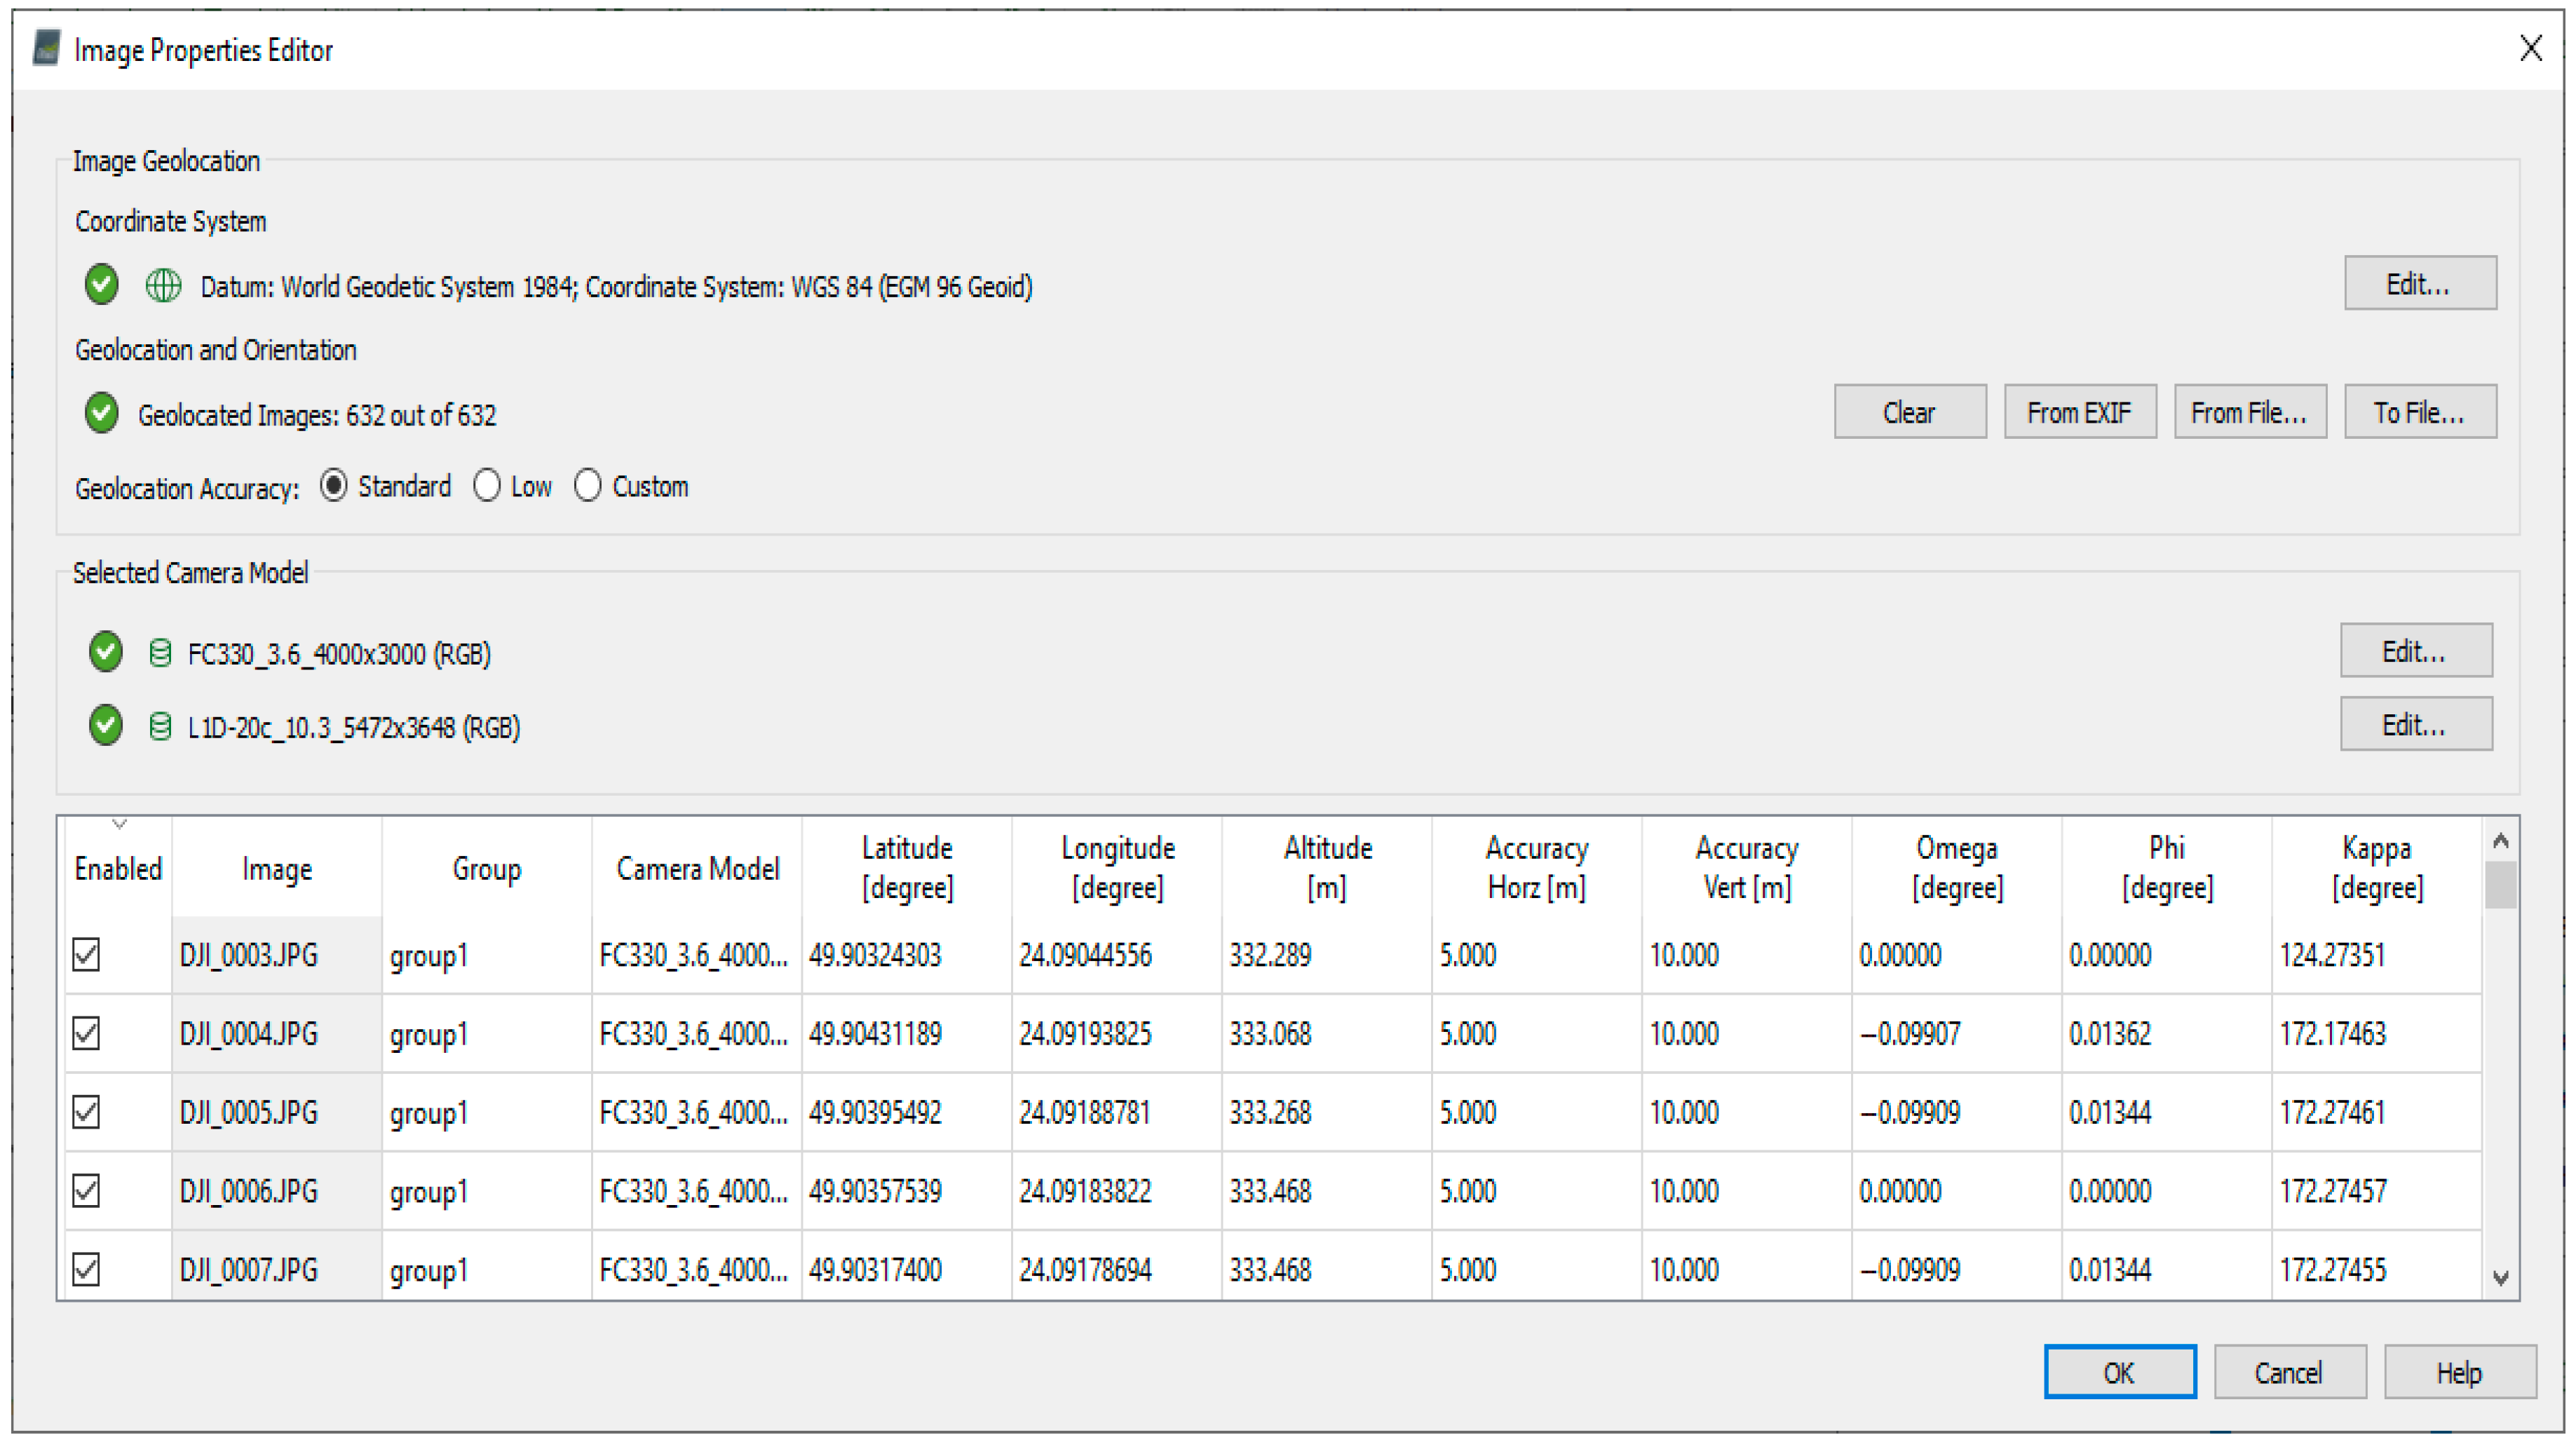Click green checkmark beside Datum coordinate system
The height and width of the screenshot is (1442, 2576).
click(x=101, y=285)
